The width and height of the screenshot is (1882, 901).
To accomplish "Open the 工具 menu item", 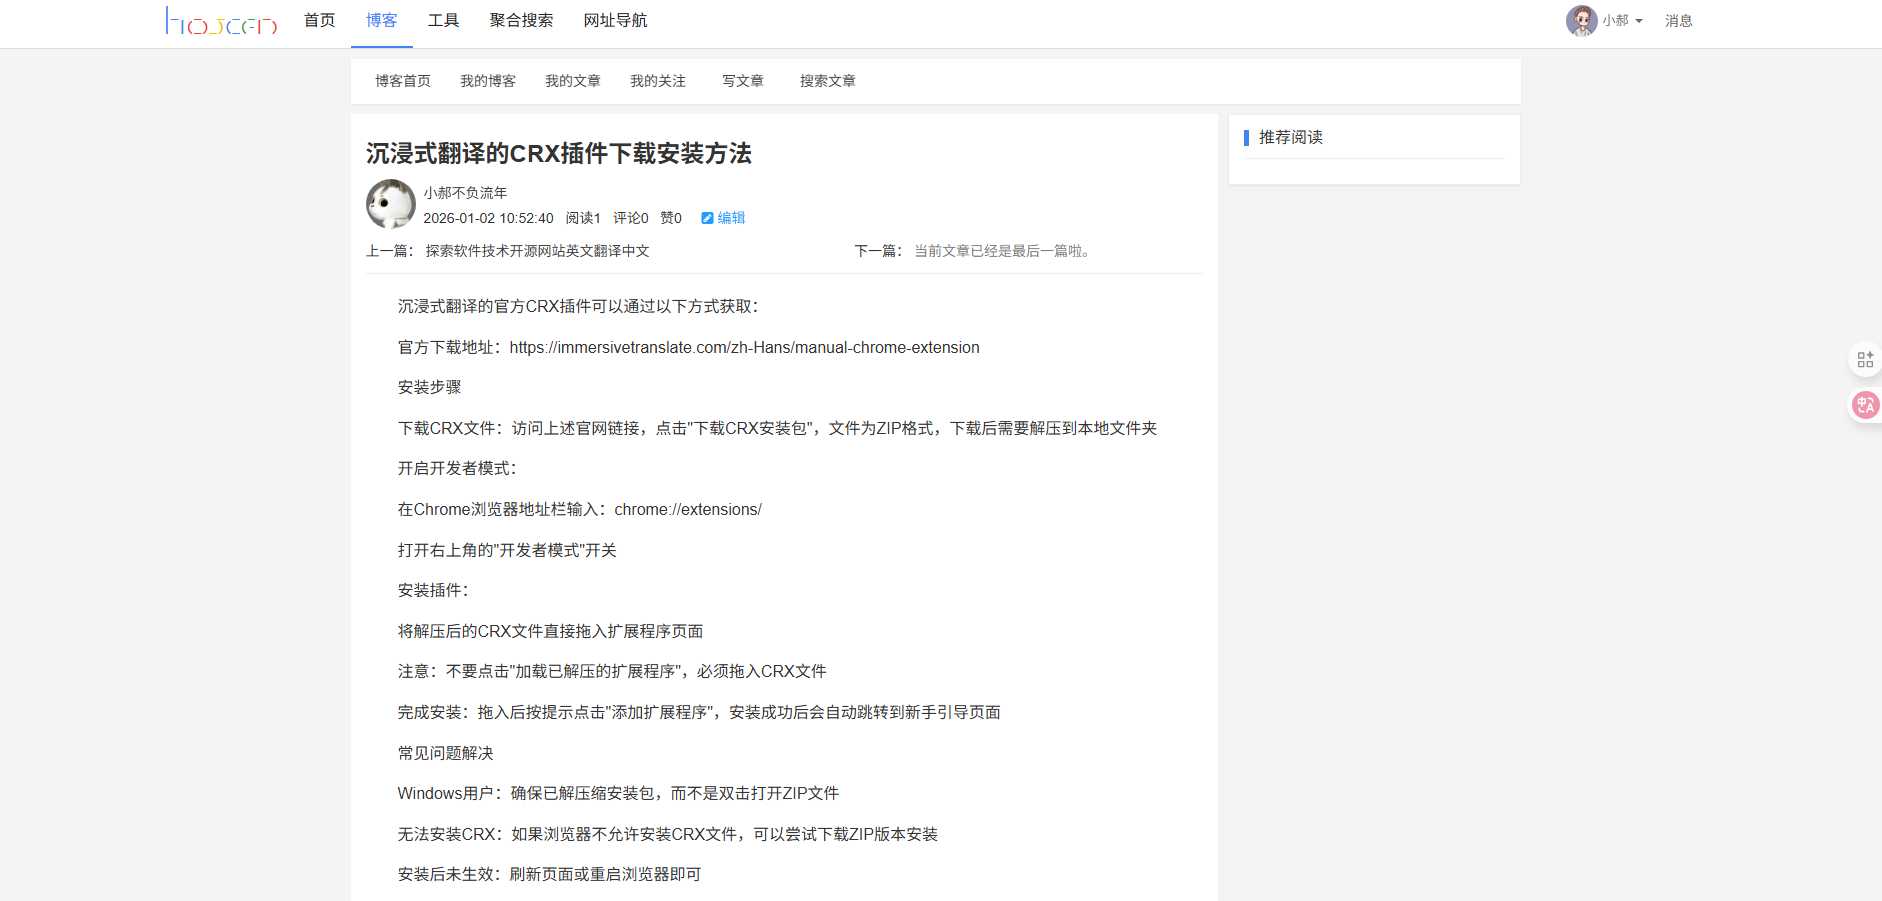I will [443, 21].
